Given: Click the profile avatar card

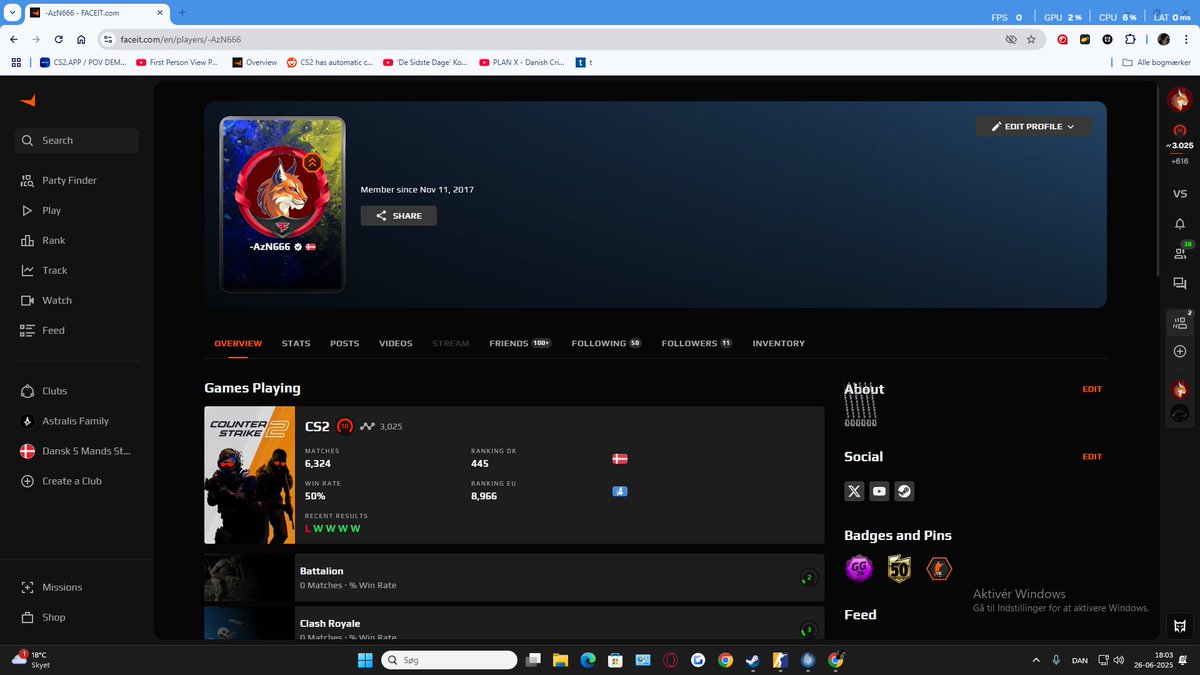Looking at the screenshot, I should click(x=282, y=205).
